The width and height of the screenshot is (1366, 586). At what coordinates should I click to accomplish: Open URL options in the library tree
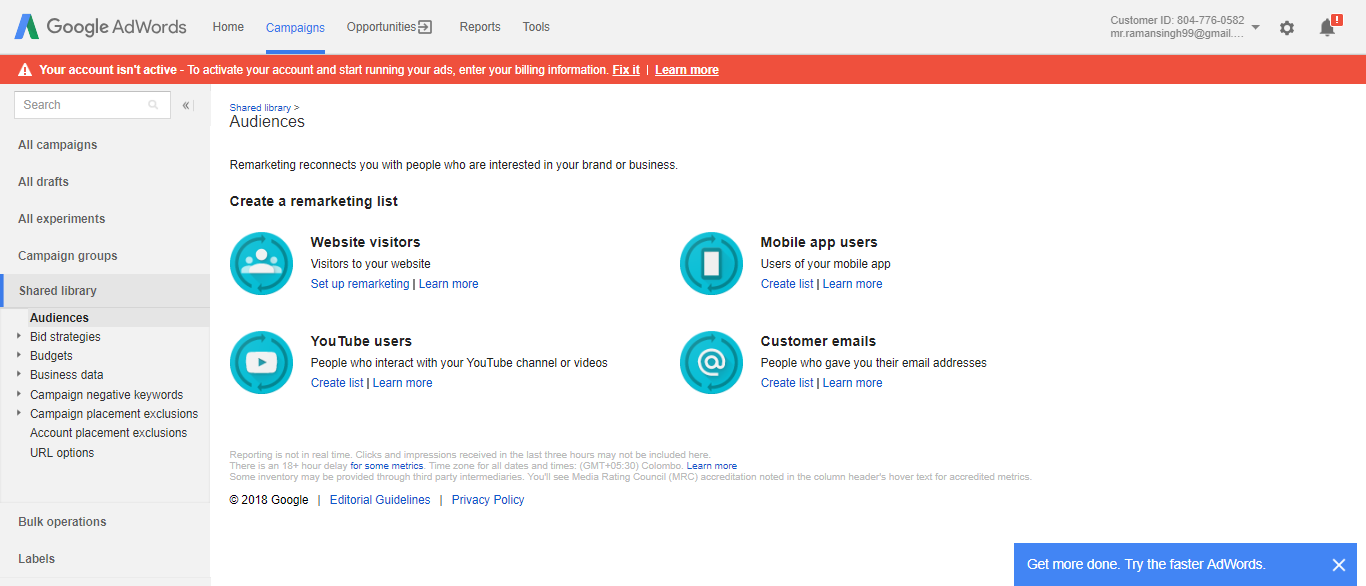click(62, 453)
